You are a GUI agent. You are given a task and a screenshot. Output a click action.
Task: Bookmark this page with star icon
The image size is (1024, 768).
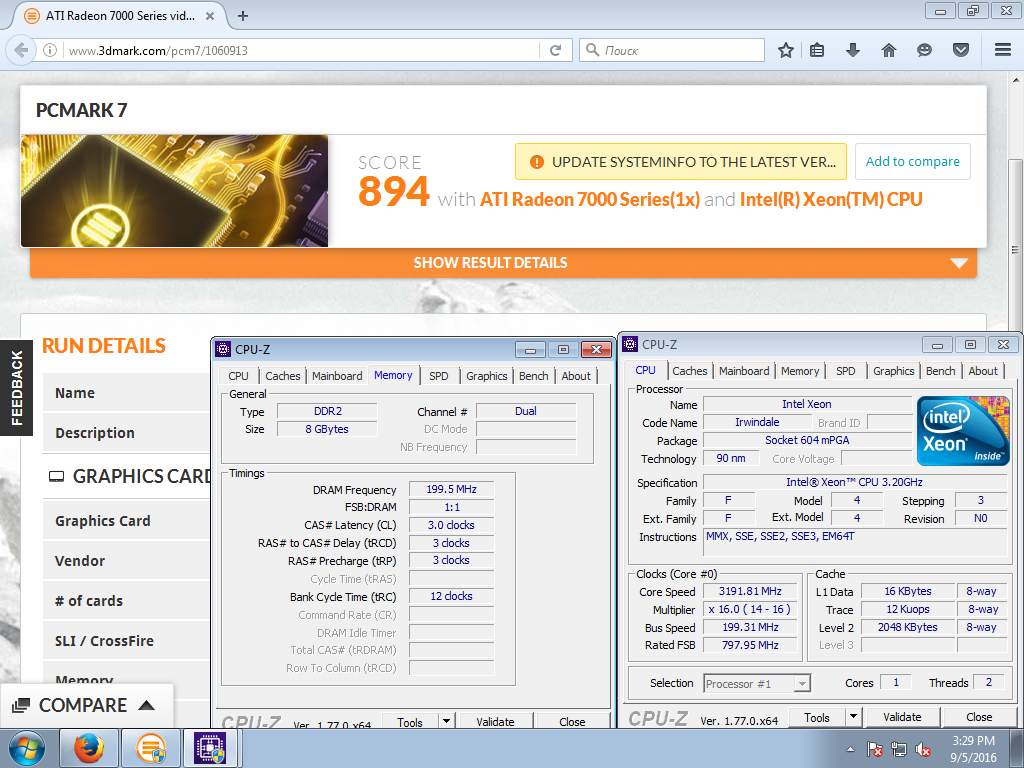786,50
